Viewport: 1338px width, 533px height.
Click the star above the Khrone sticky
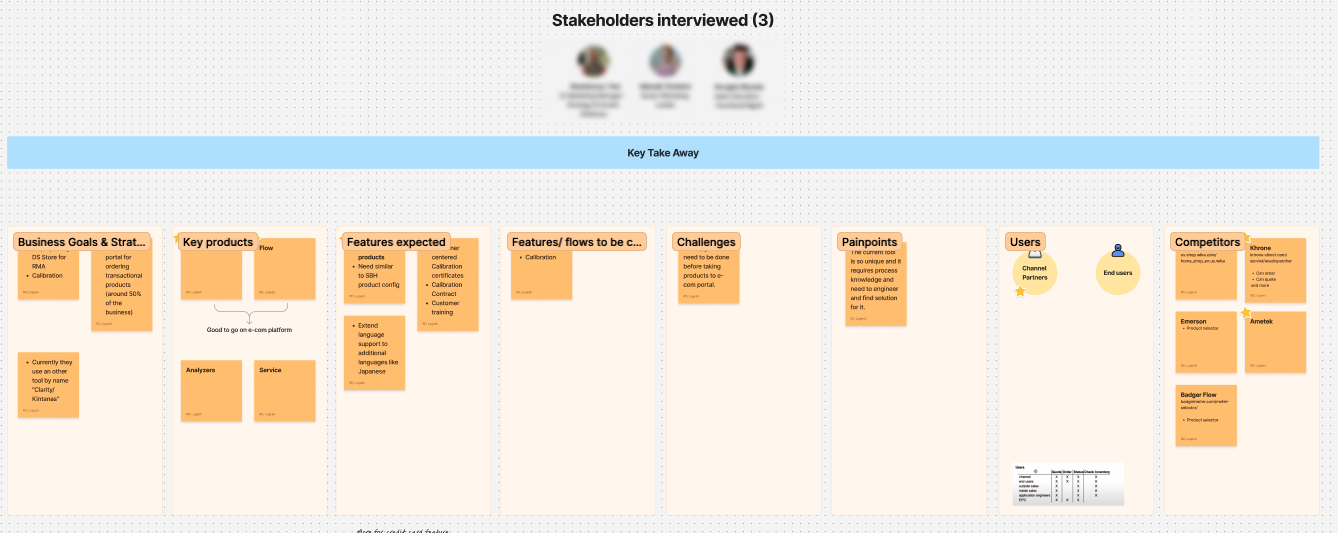tap(1247, 239)
